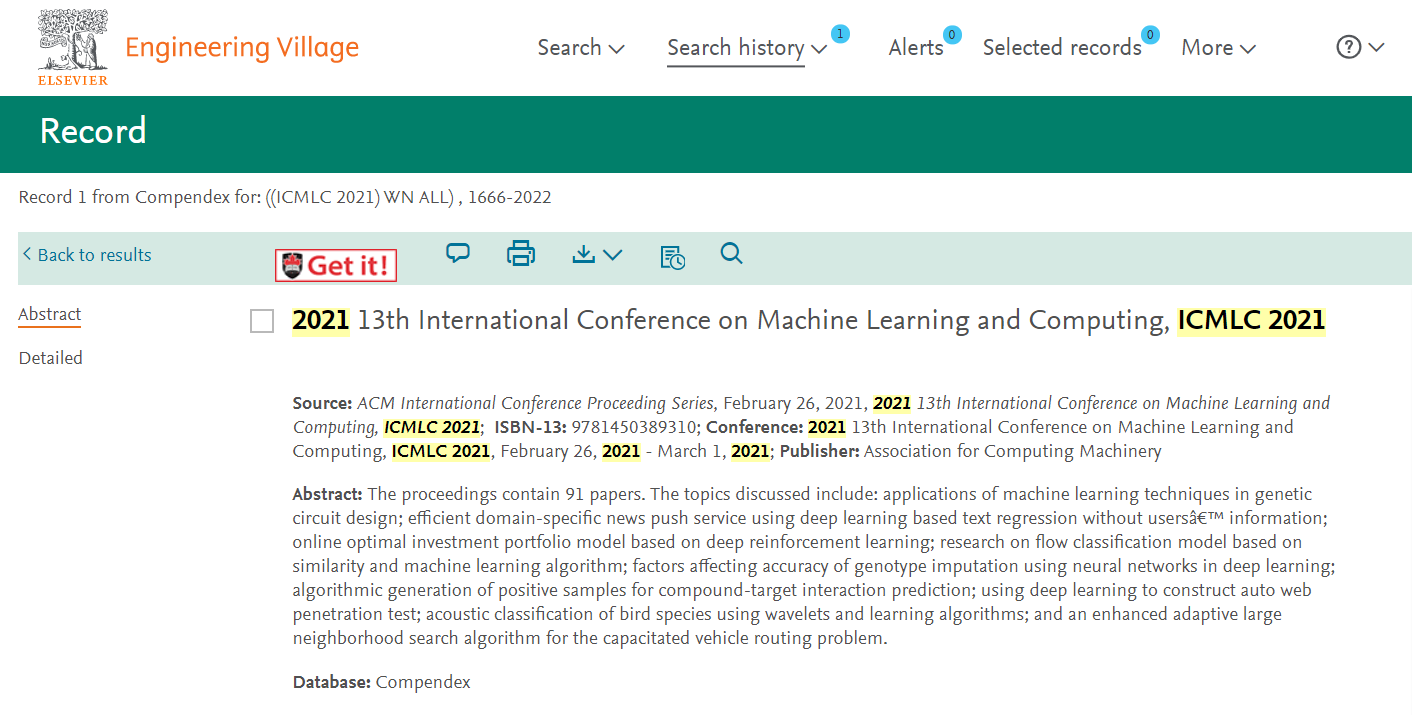Expand the Search menu
1412x715 pixels.
point(581,47)
